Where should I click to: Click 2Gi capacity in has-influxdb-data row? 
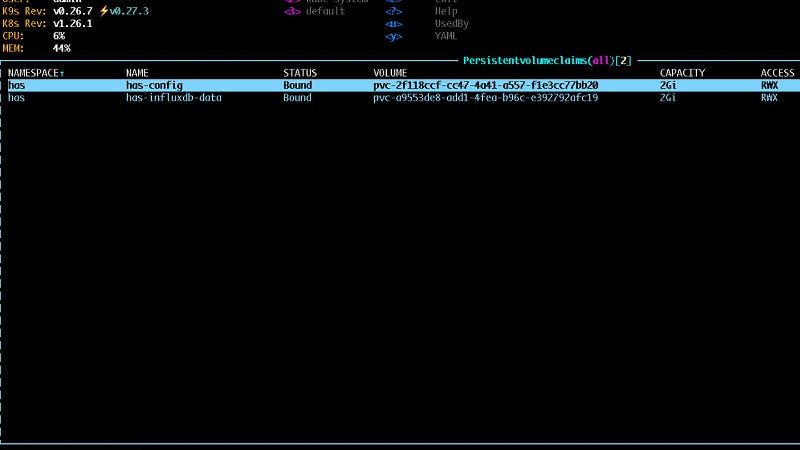[x=668, y=97]
